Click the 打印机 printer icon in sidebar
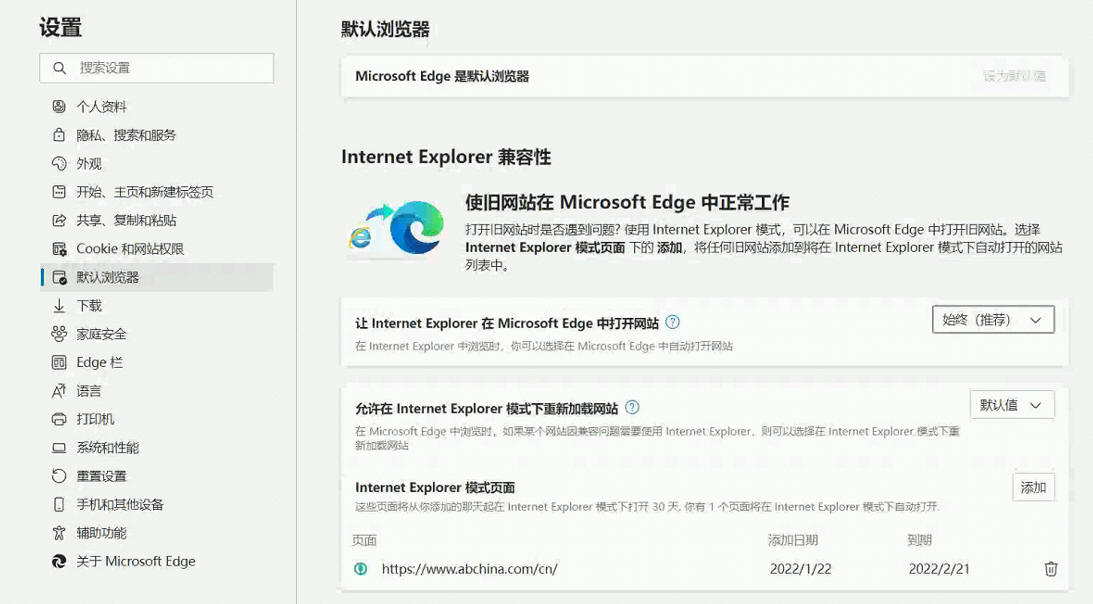The height and width of the screenshot is (604, 1093). click(x=59, y=419)
